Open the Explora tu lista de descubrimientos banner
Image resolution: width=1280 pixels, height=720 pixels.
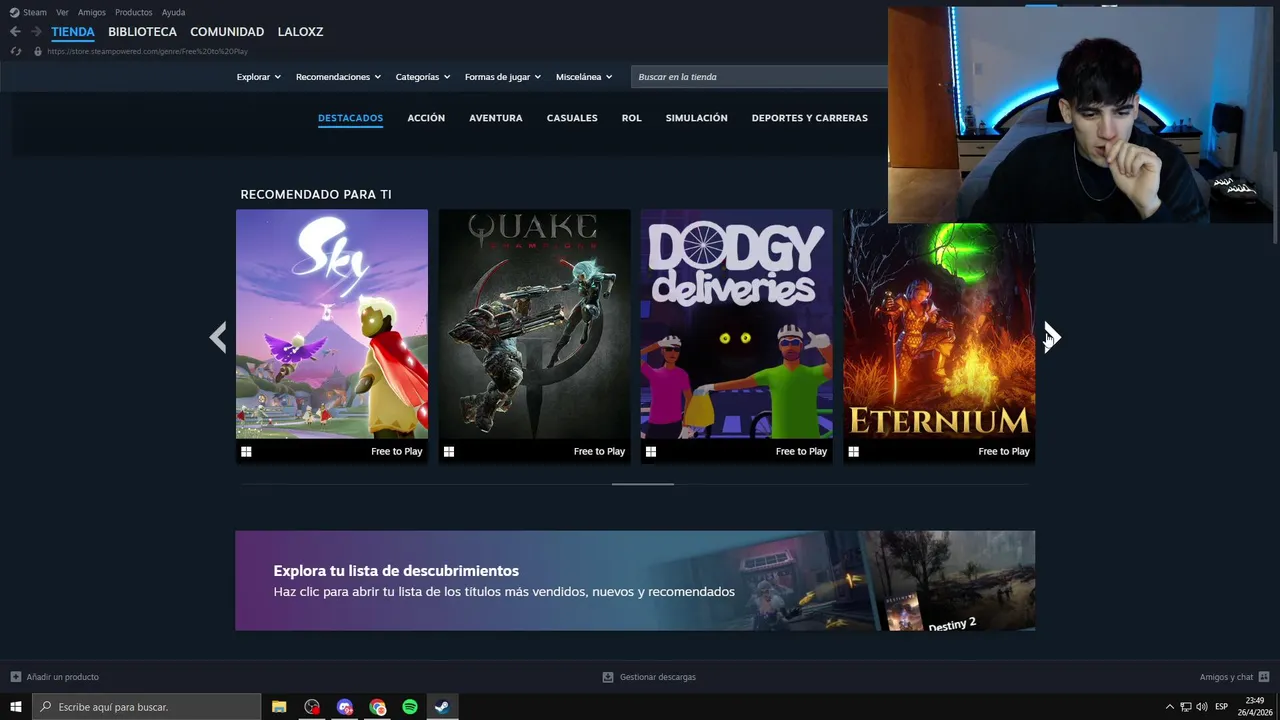[635, 581]
